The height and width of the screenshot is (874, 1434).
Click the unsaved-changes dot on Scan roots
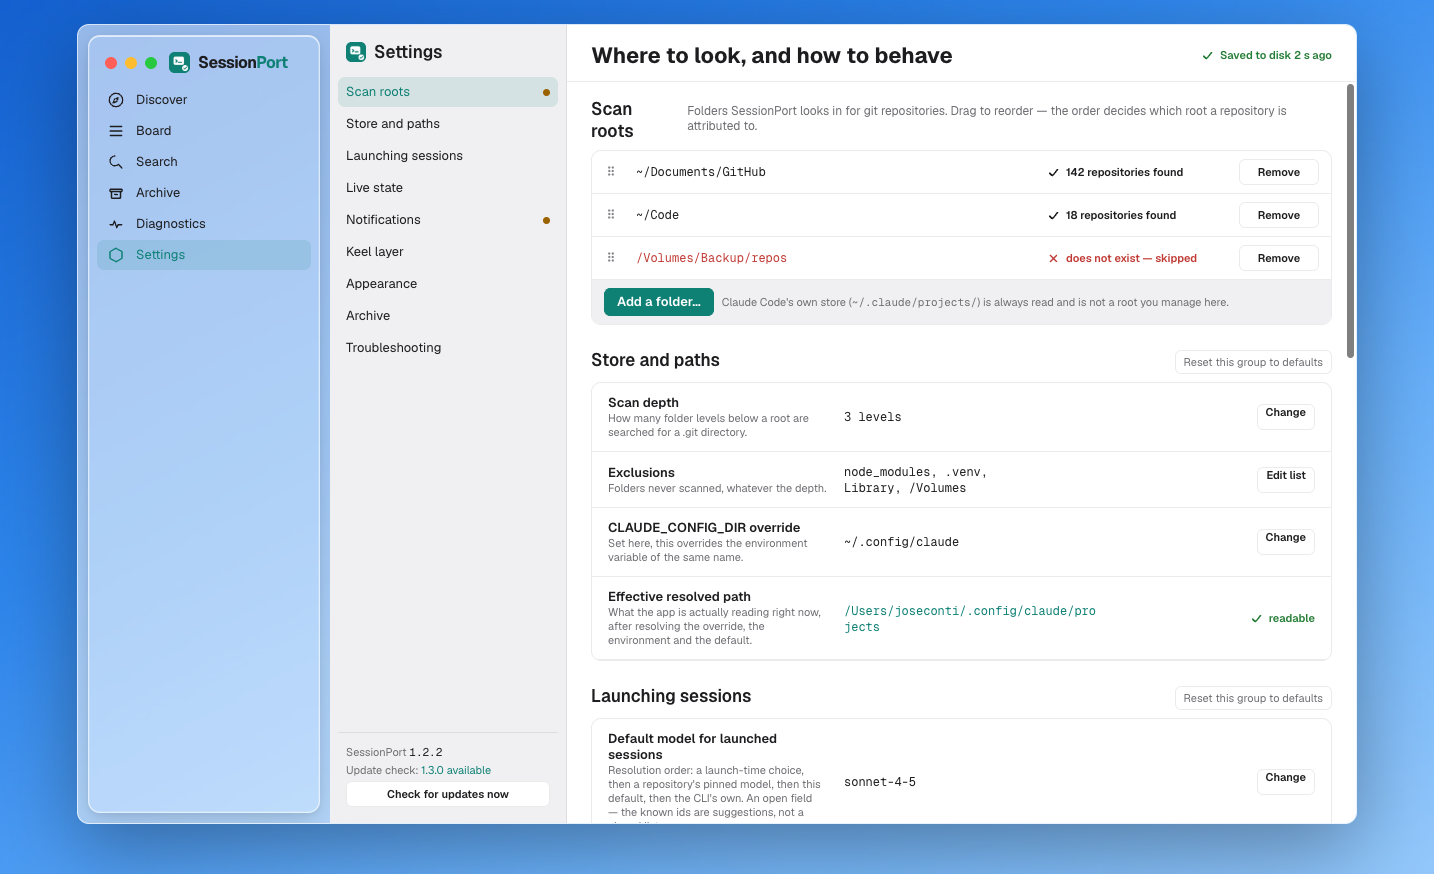tap(546, 92)
